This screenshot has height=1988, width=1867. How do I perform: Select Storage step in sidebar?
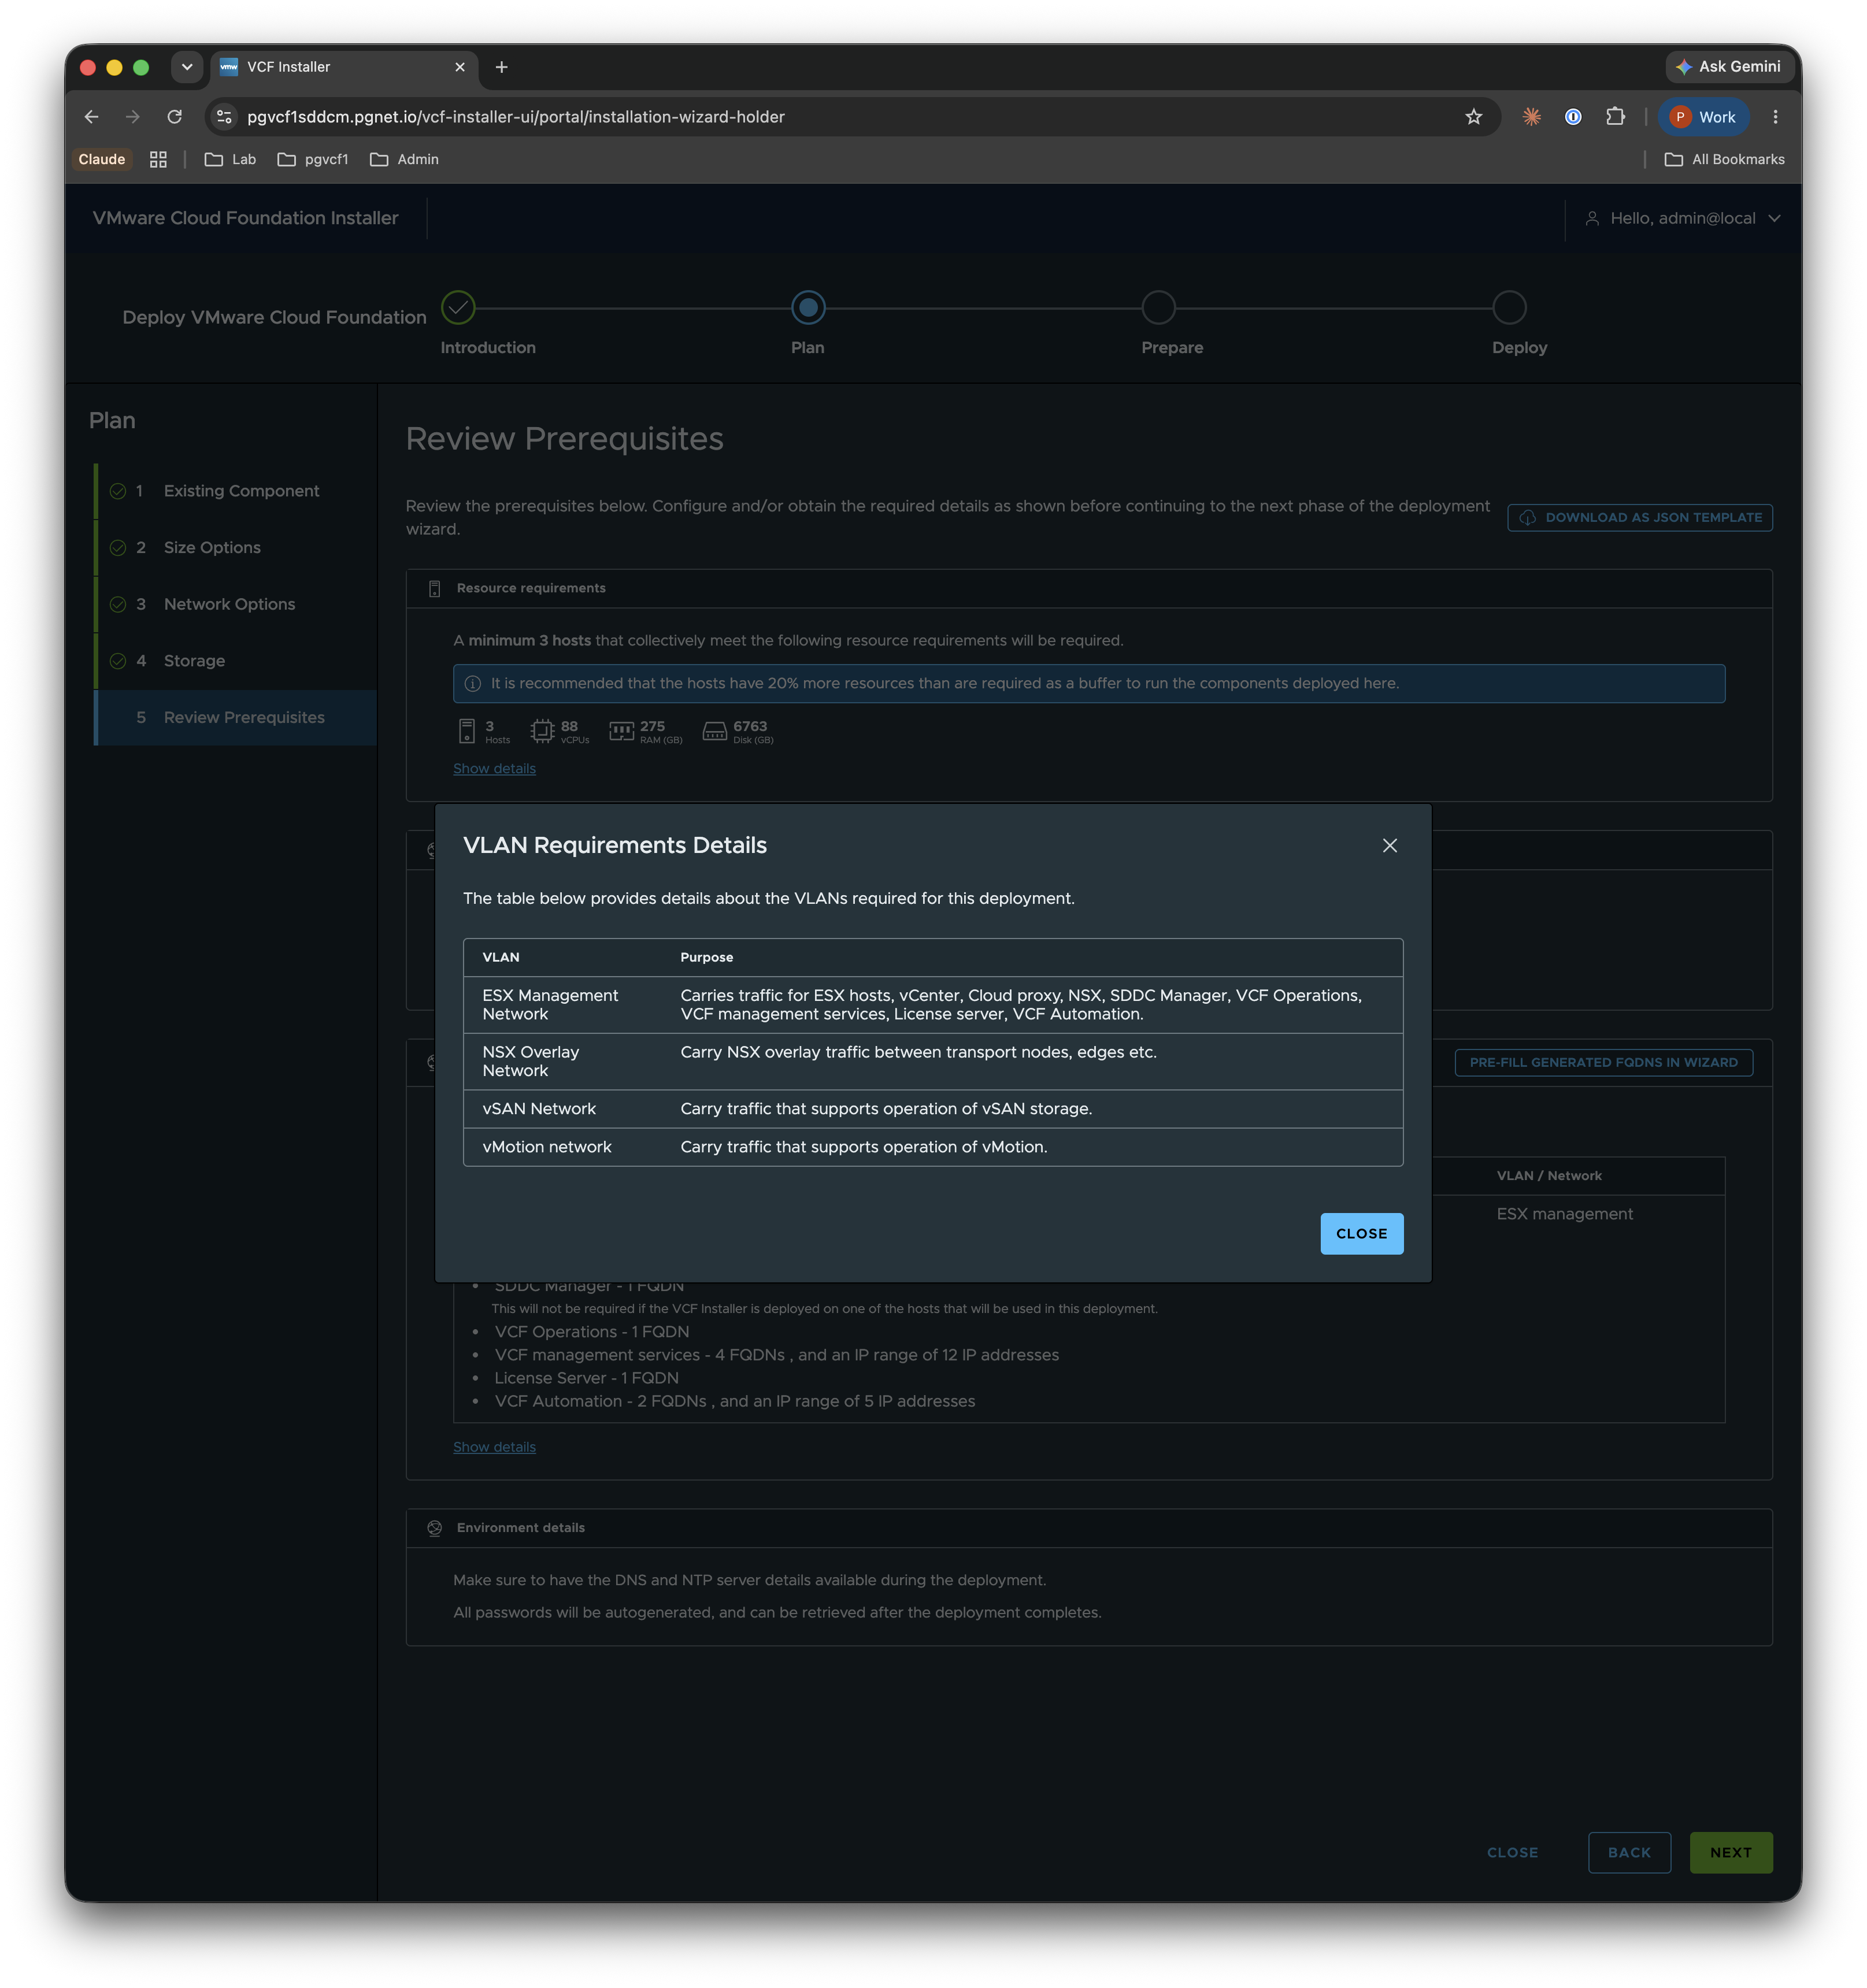click(236, 661)
